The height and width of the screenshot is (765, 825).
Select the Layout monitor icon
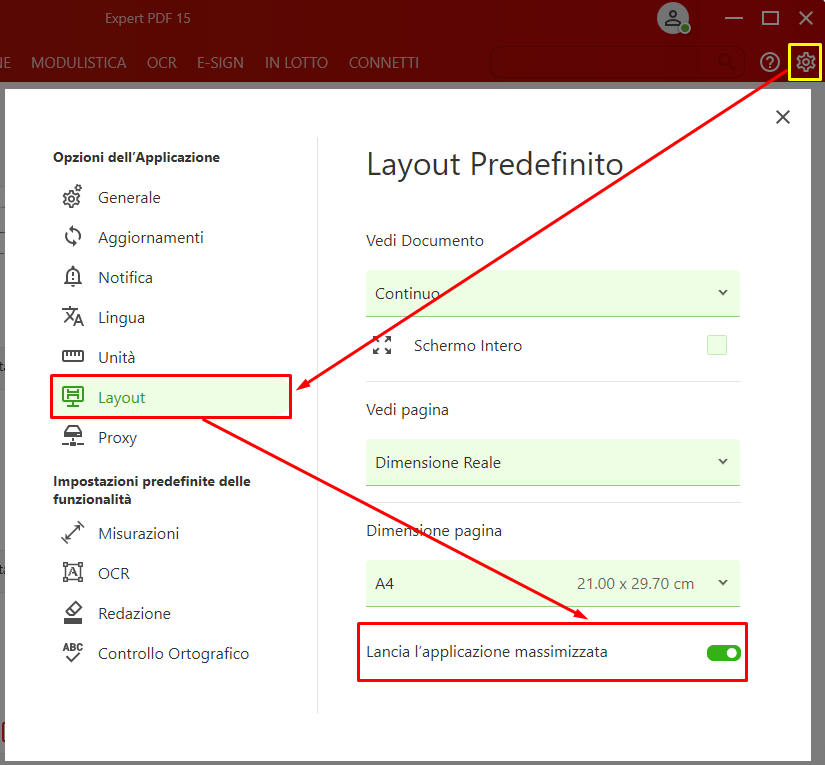73,397
